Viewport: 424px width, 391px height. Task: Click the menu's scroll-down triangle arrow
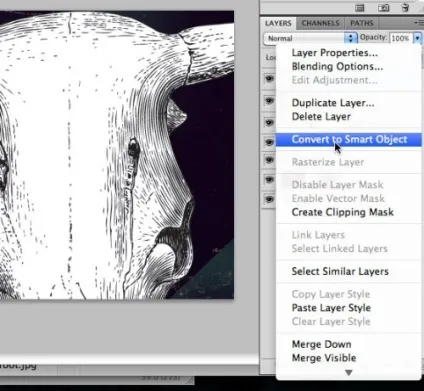(349, 372)
